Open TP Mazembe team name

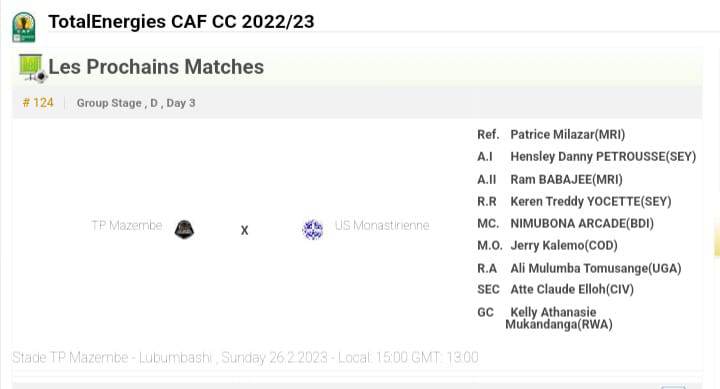coord(127,226)
